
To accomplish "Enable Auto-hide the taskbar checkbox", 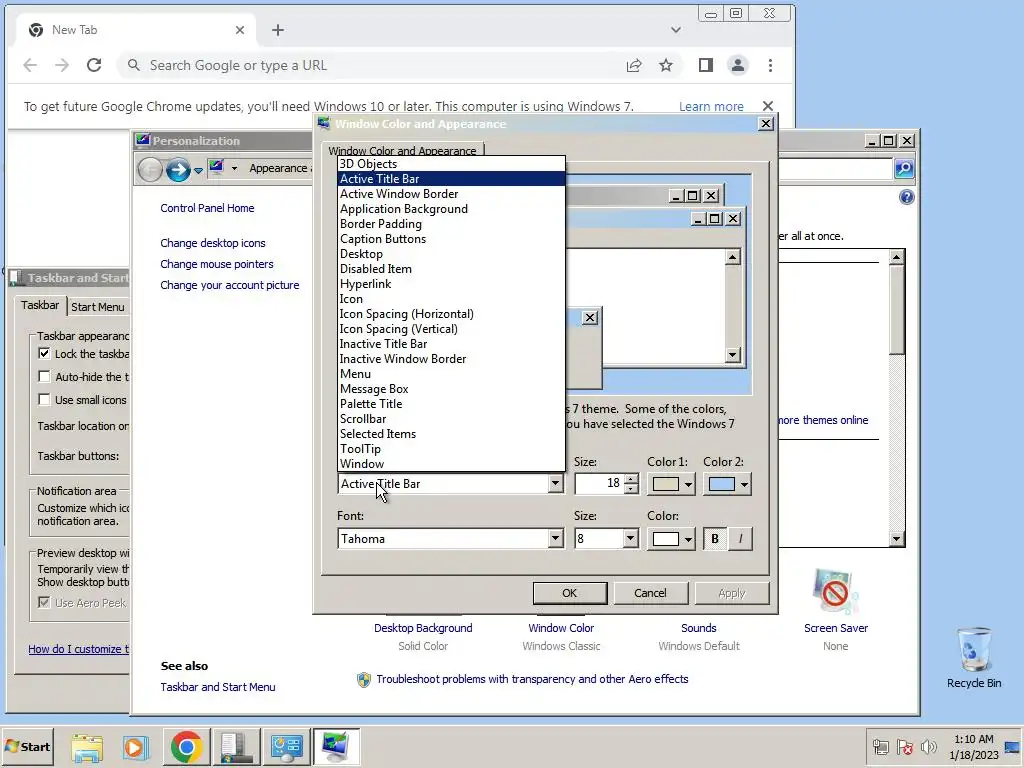I will pos(44,377).
